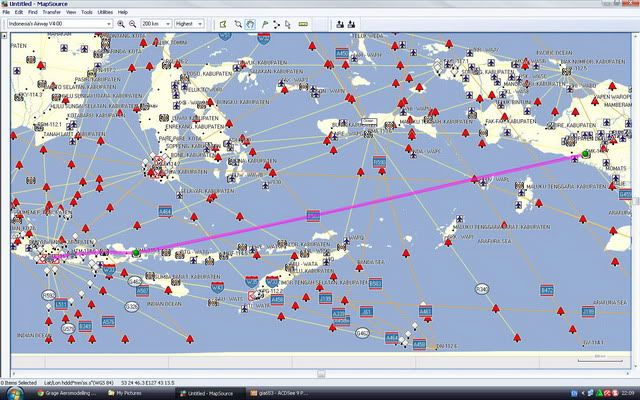Viewport: 640px width, 400px height.
Task: Click the G326 airway oval label
Action: click(131, 307)
